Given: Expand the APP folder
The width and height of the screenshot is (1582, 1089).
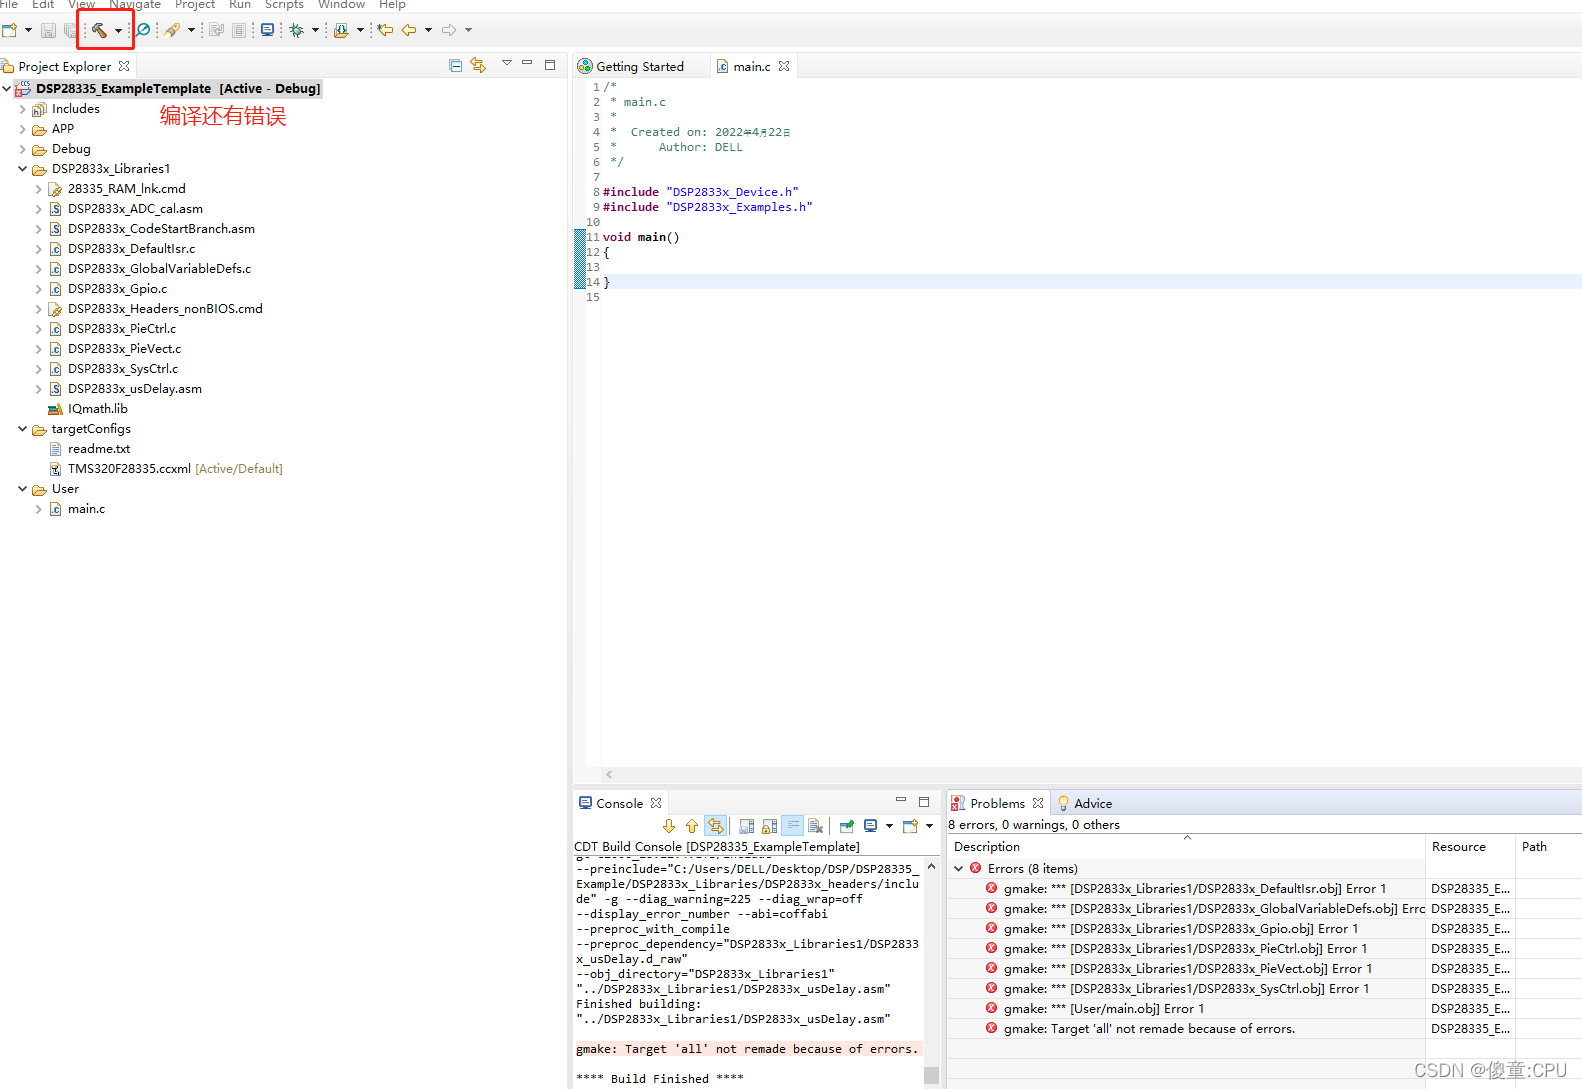Looking at the screenshot, I should (22, 129).
